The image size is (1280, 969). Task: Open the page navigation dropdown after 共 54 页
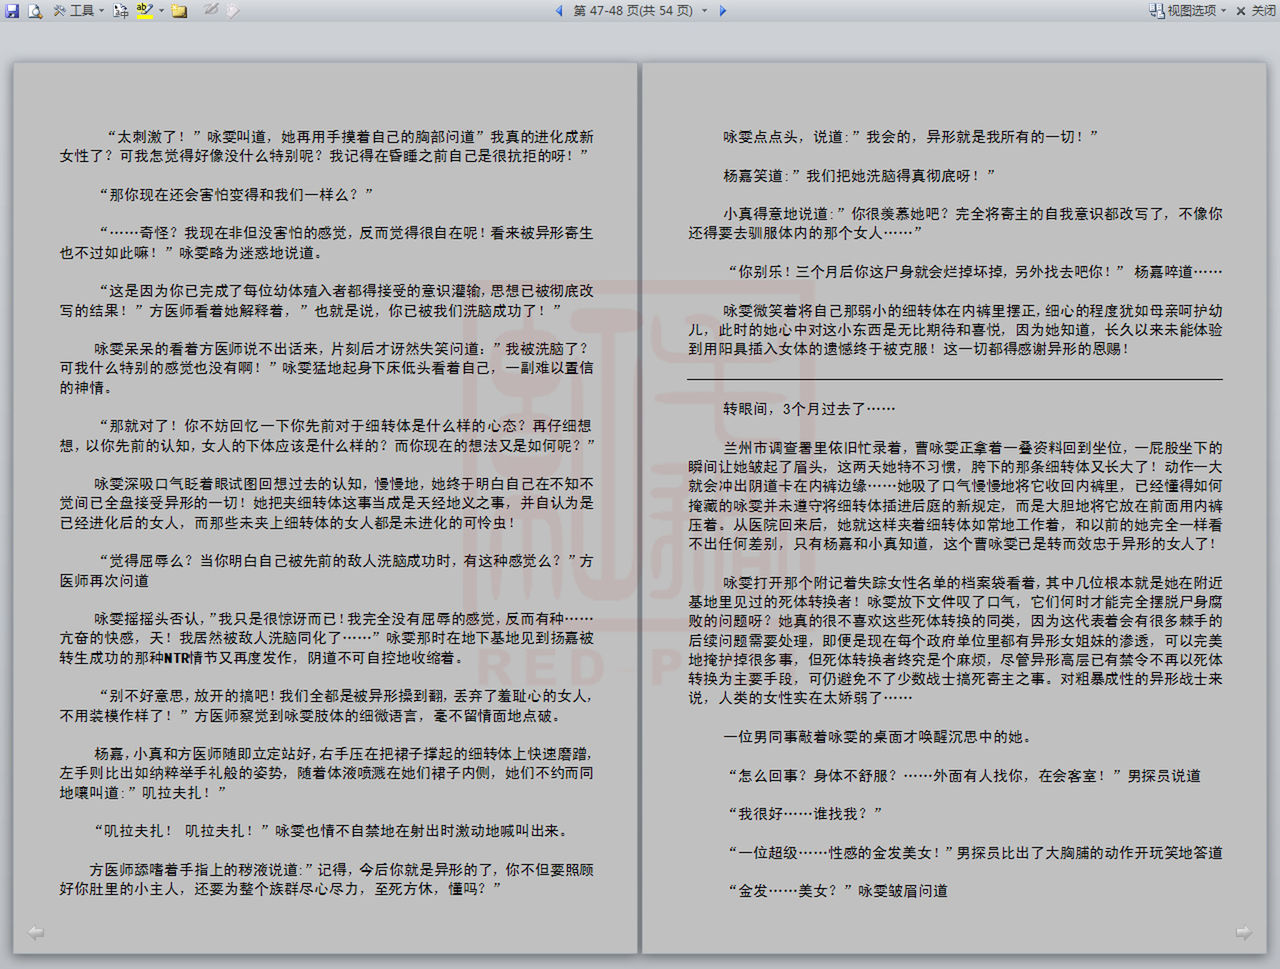pos(704,11)
